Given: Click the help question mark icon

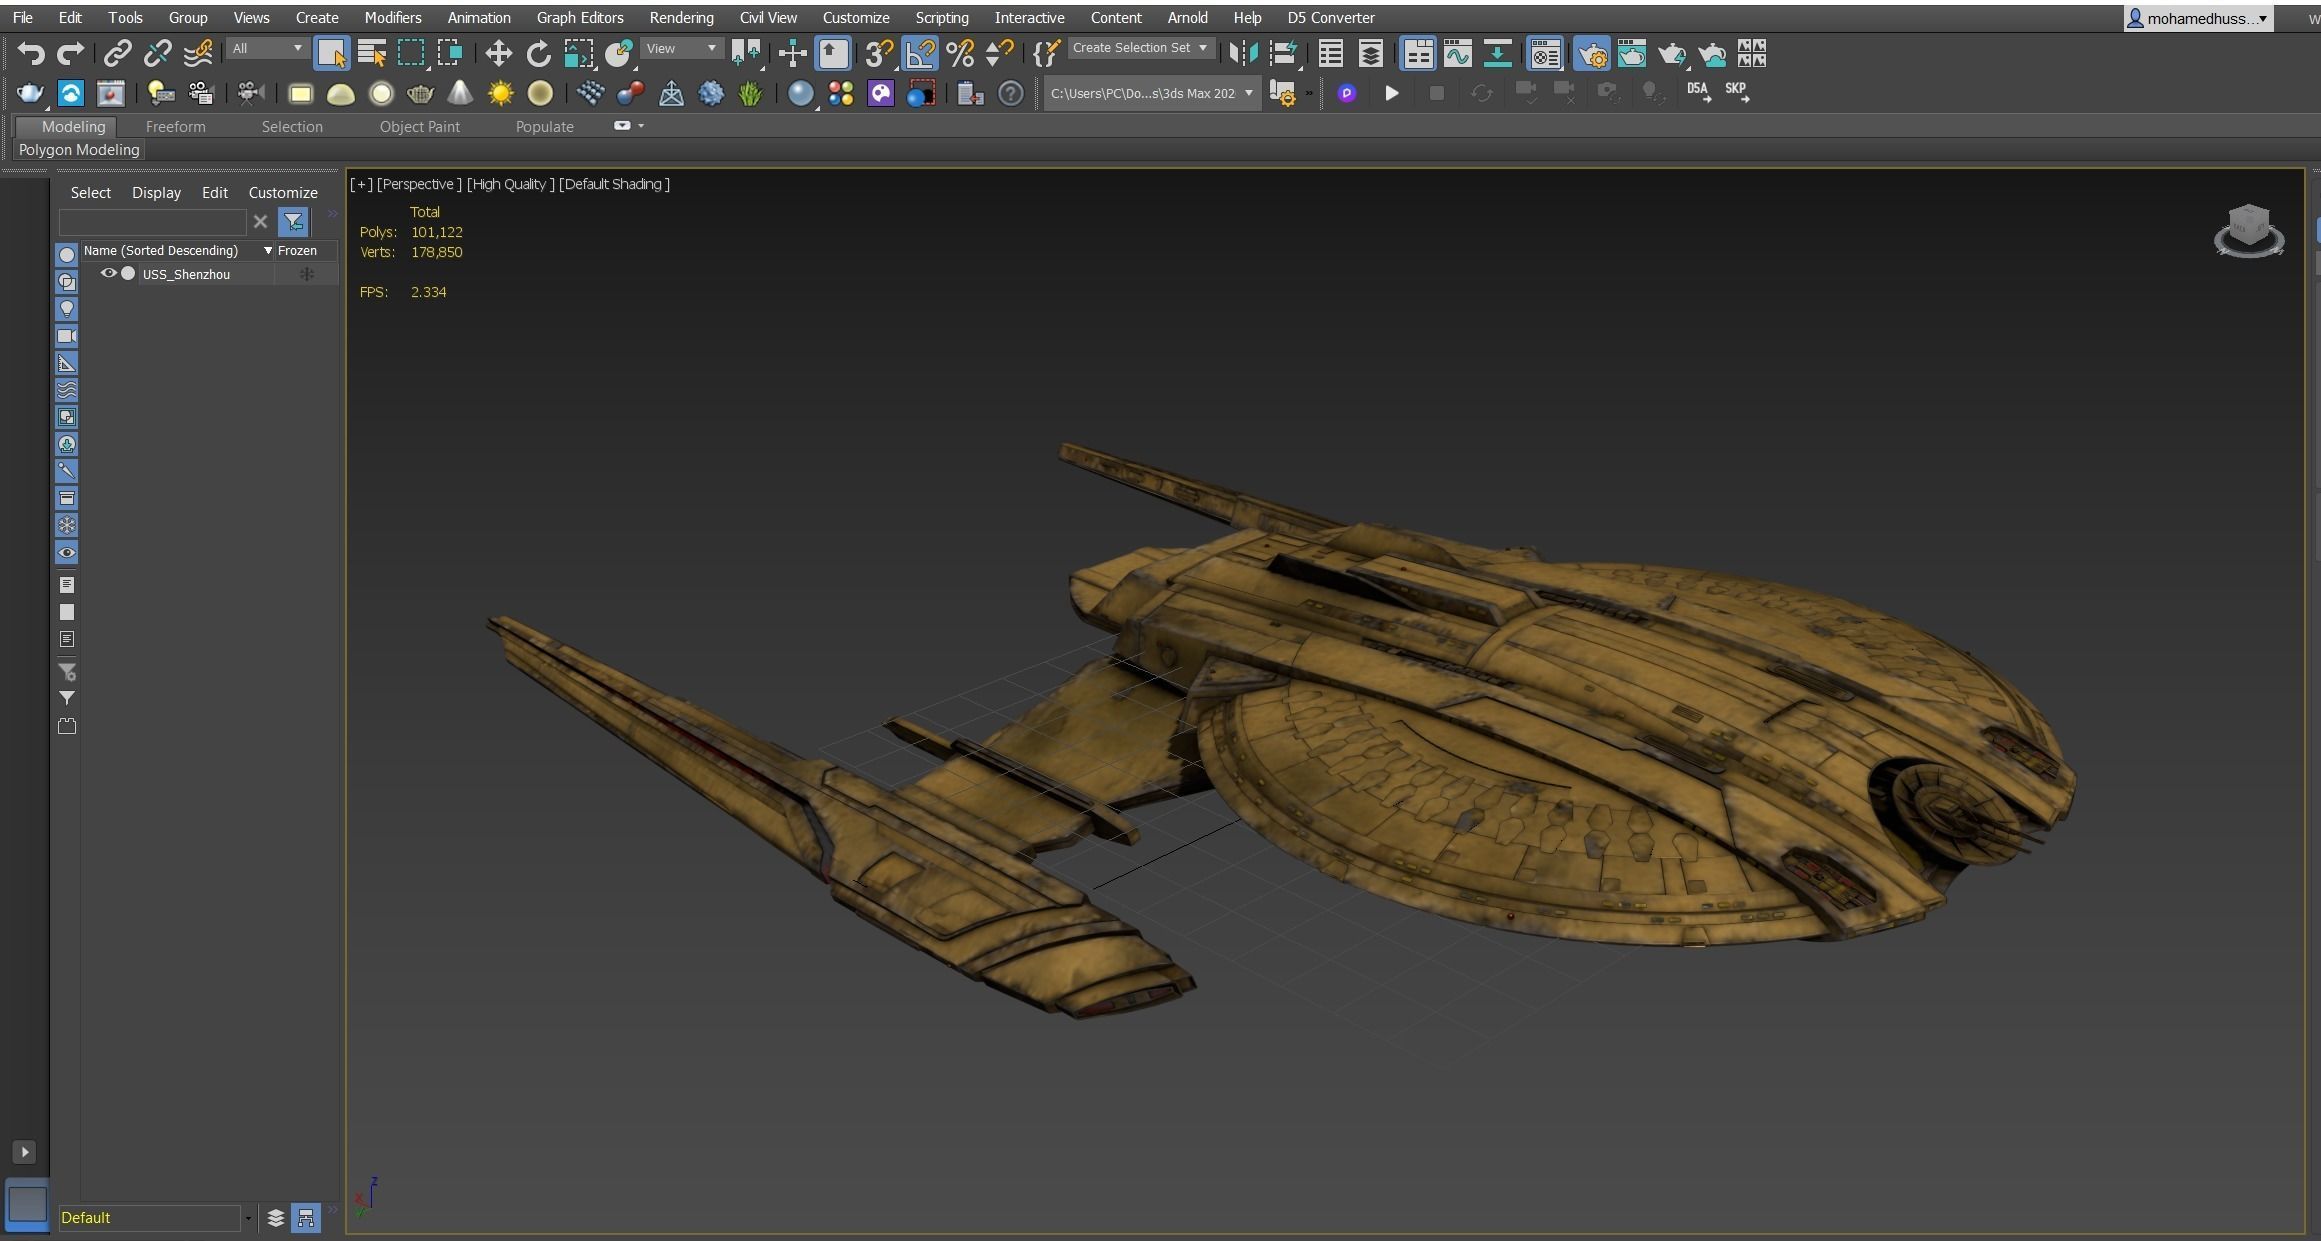Looking at the screenshot, I should [1011, 93].
